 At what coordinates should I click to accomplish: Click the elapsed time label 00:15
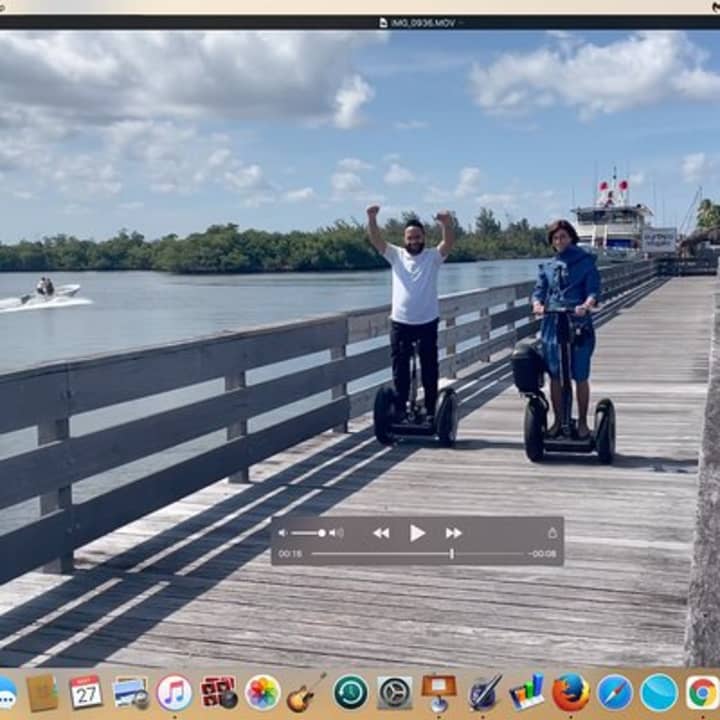290,554
